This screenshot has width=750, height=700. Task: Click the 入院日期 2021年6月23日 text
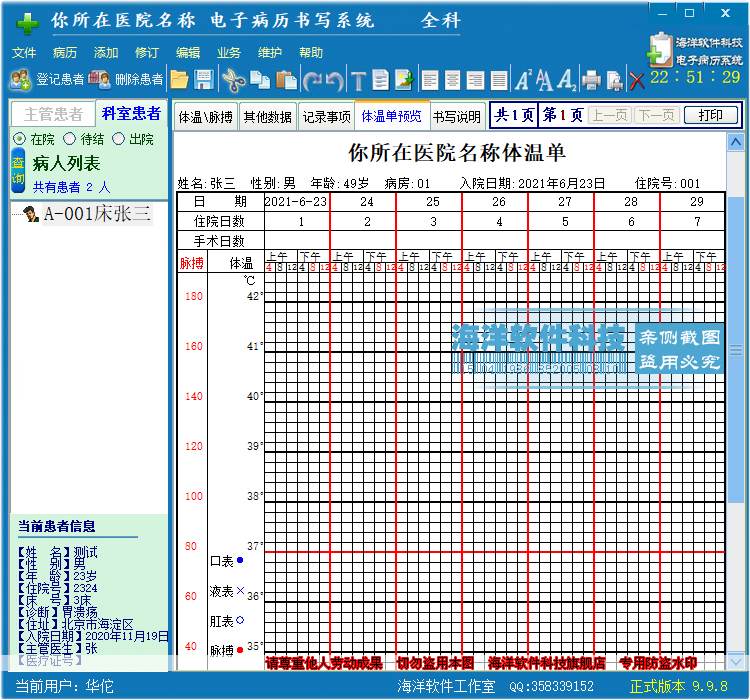[532, 183]
